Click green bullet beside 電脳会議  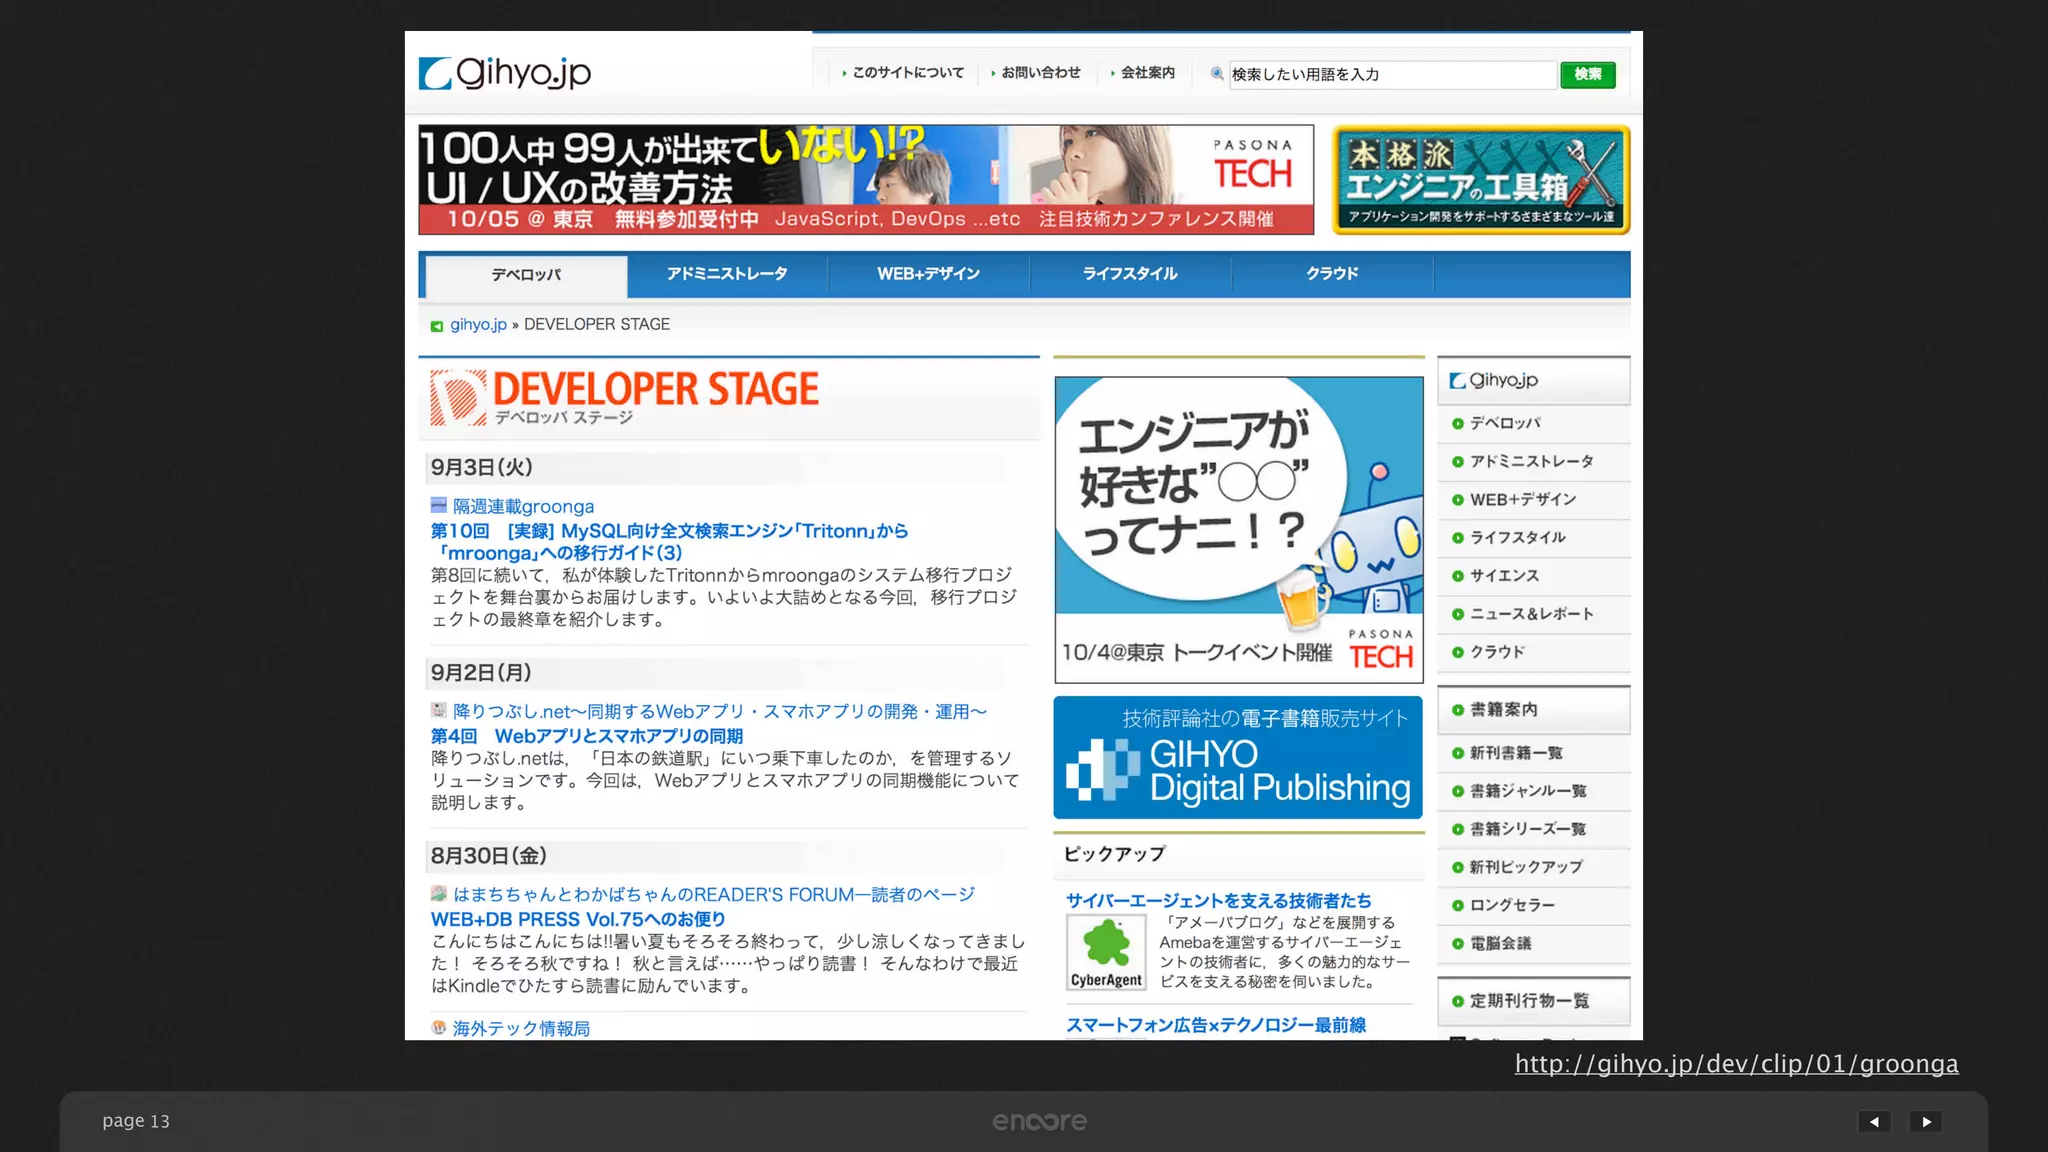point(1457,944)
